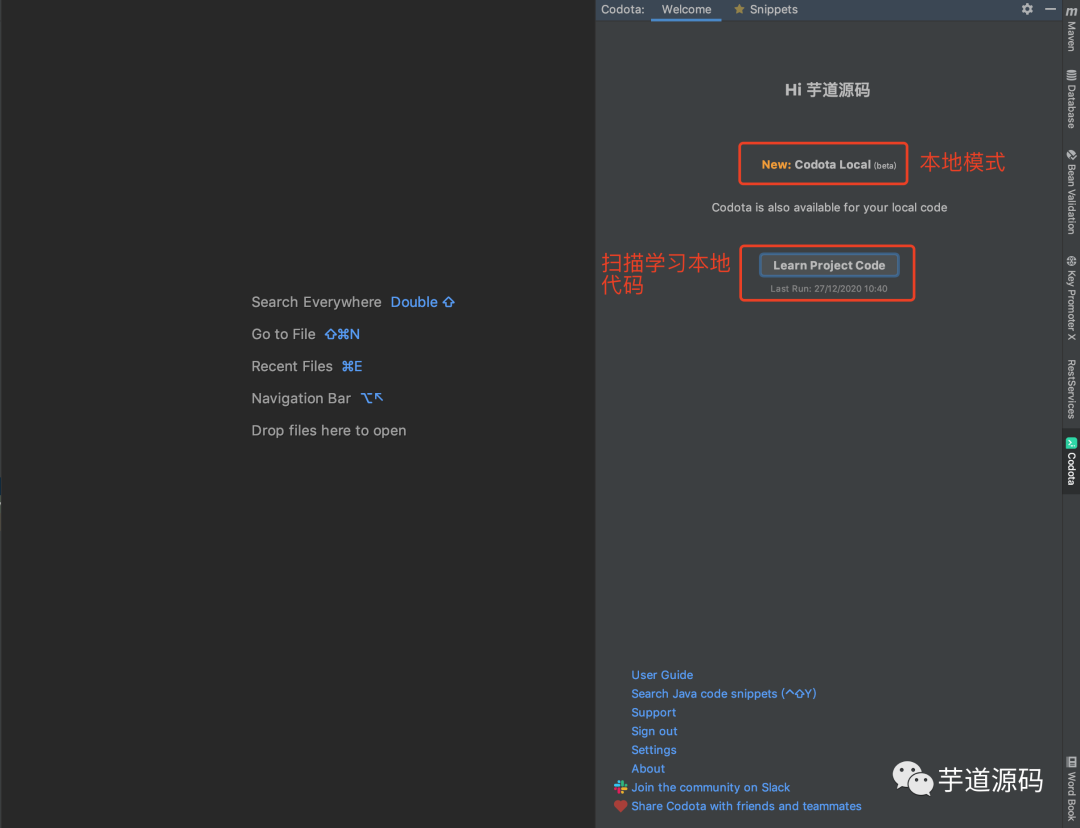Hide the Codota tool window with minimize dash
The image size is (1080, 828).
click(1050, 9)
